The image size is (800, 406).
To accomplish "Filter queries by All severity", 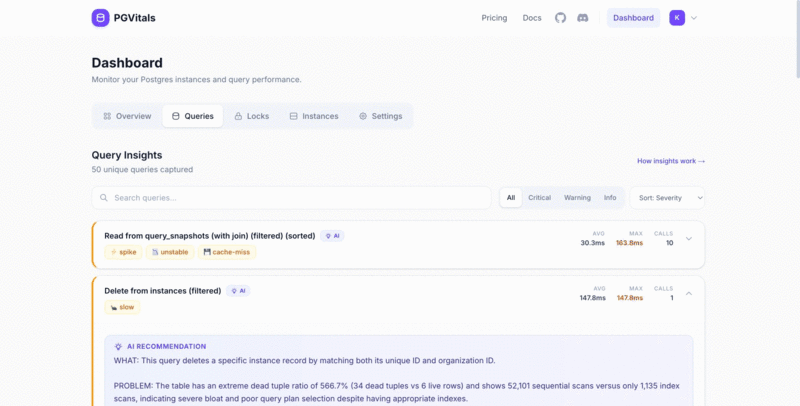I will pos(511,198).
